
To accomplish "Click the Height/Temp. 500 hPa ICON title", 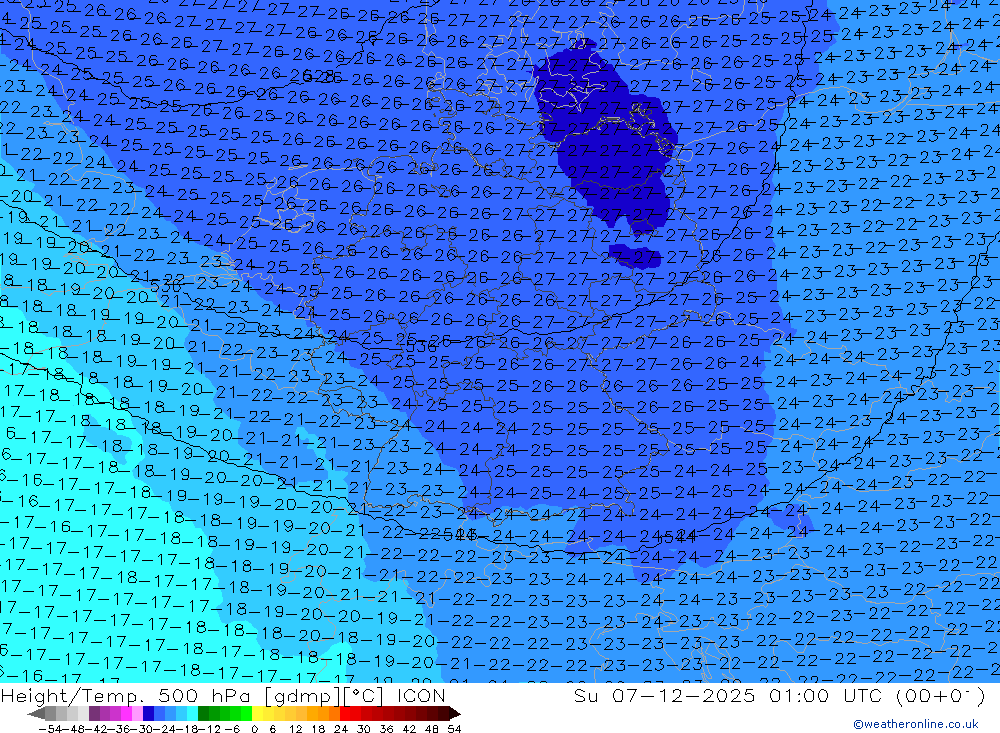I will tap(223, 695).
